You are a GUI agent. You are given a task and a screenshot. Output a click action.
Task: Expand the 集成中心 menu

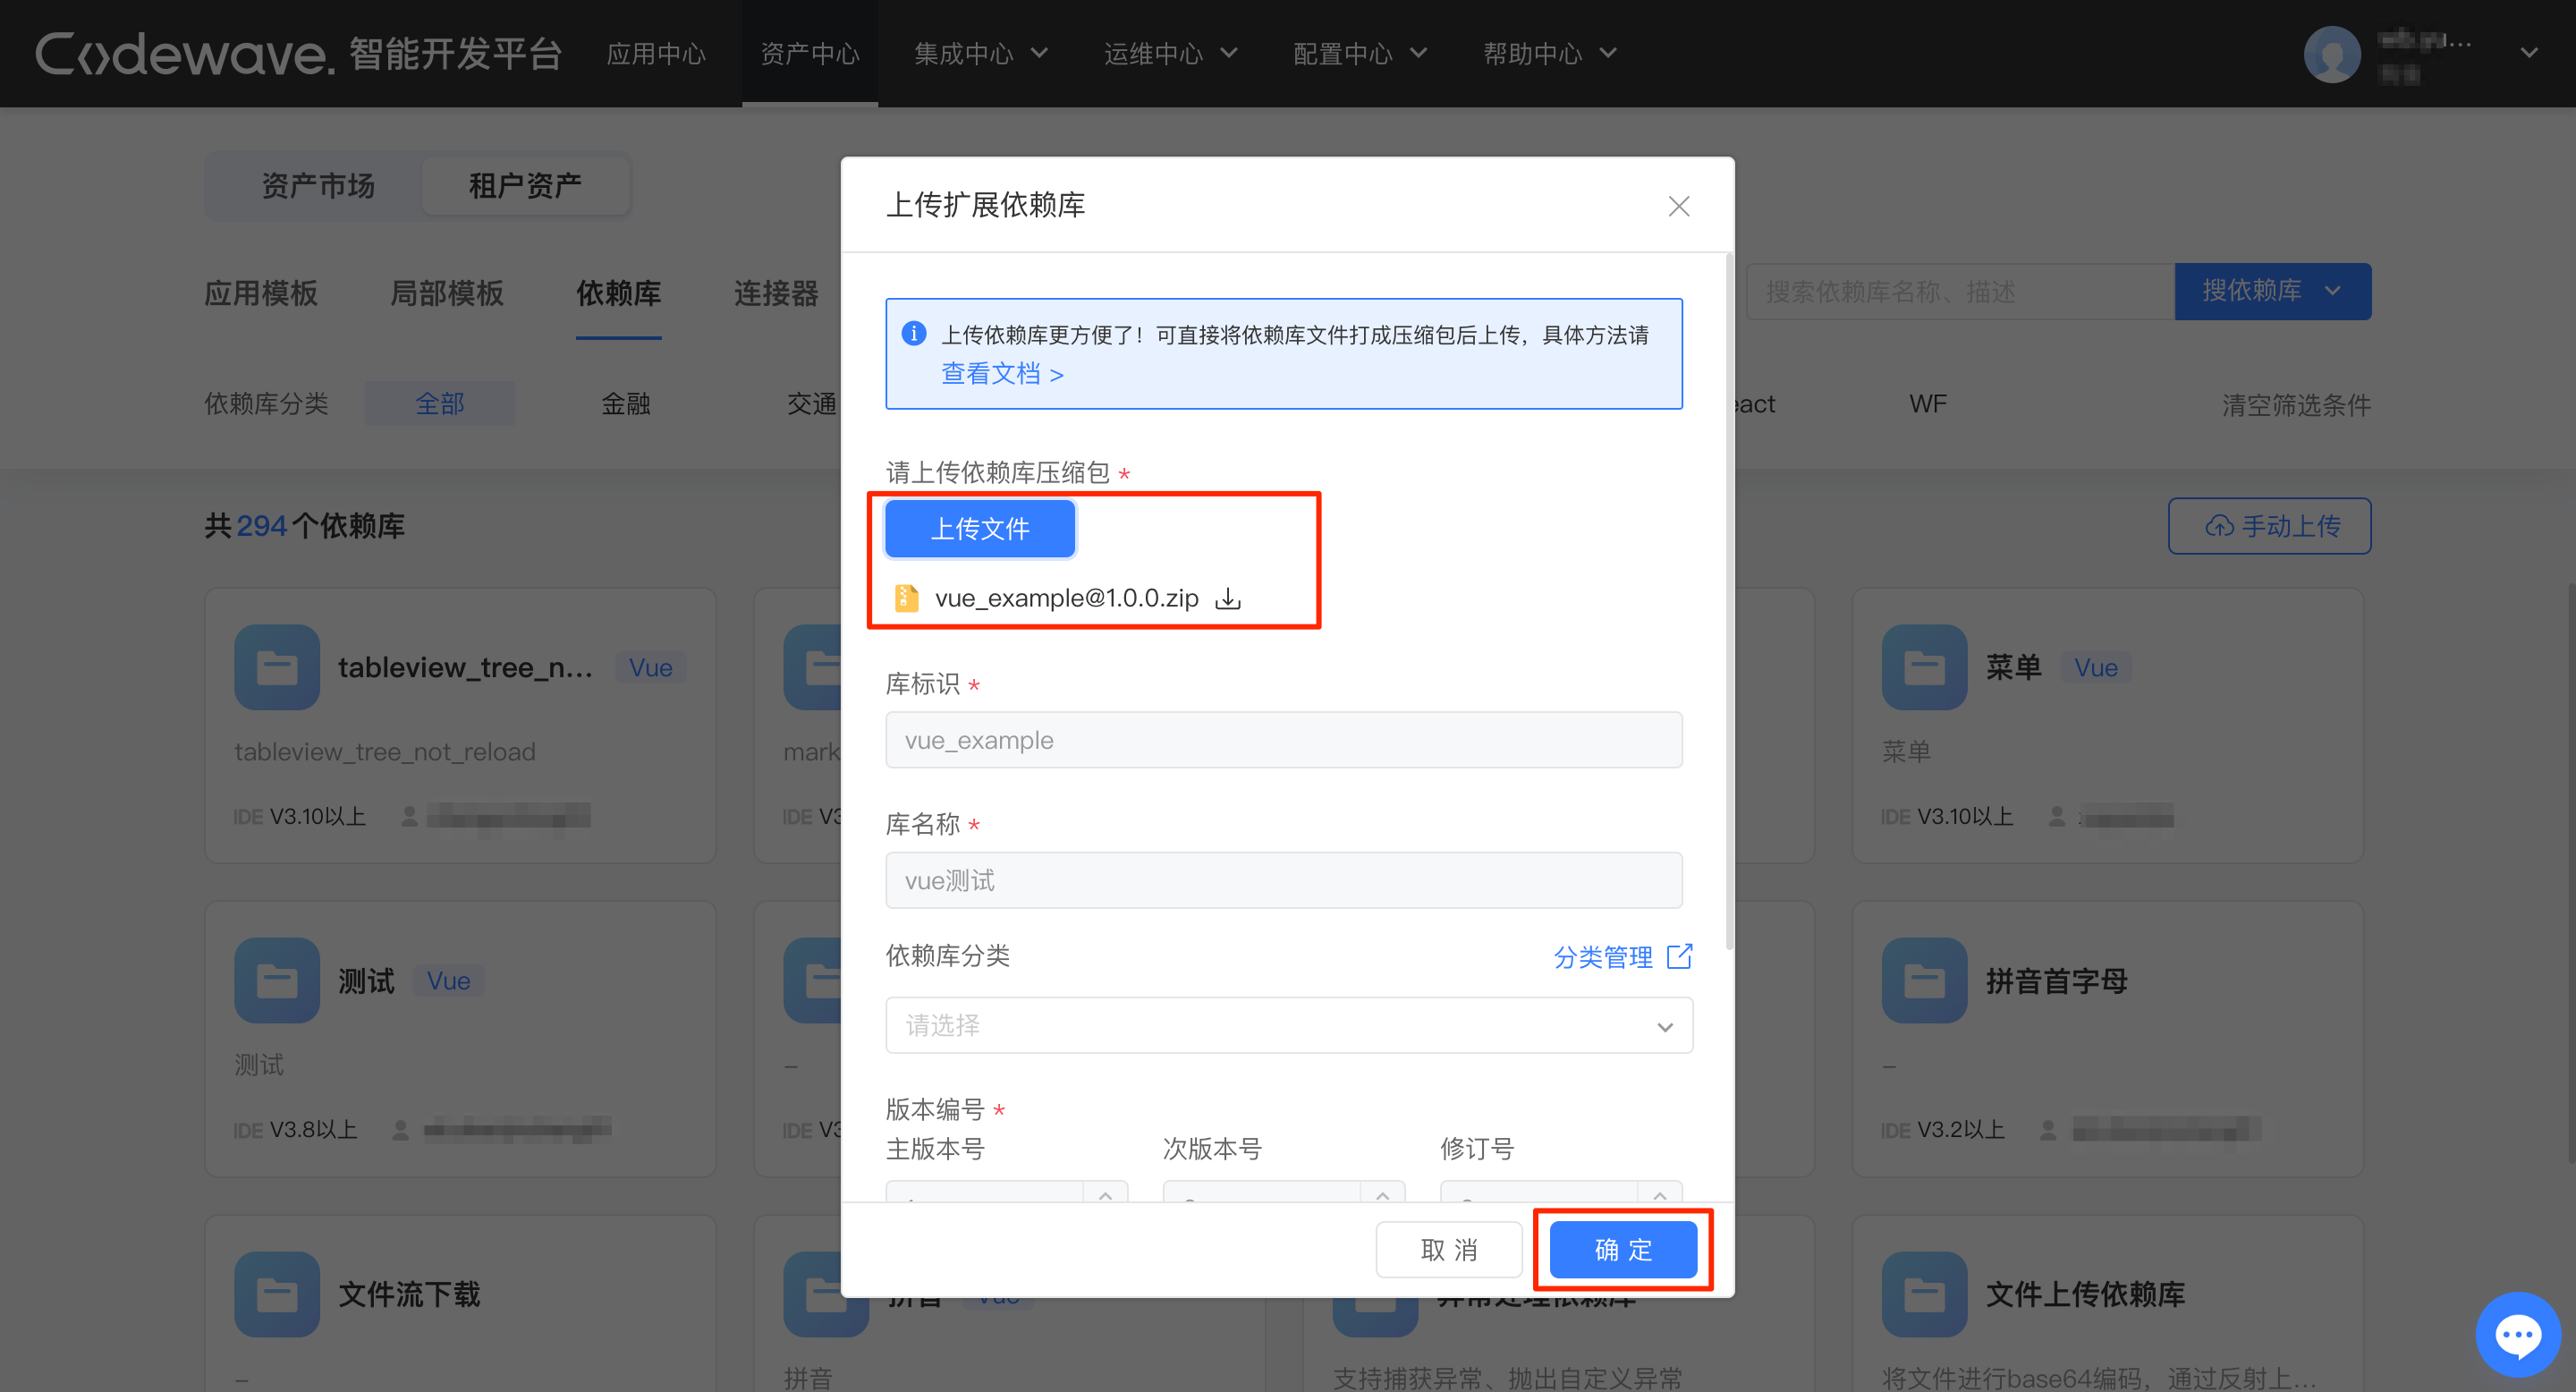980,54
